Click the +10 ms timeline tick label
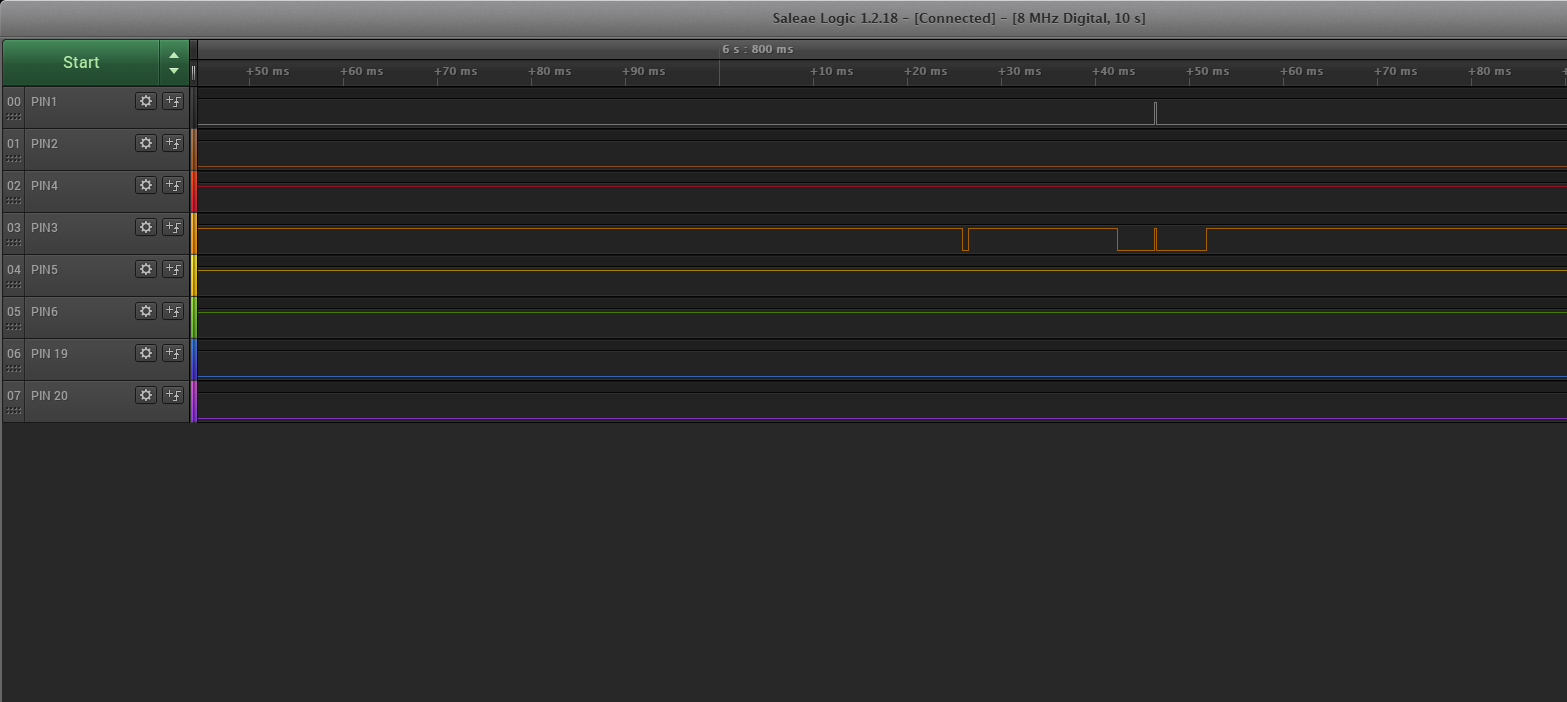The image size is (1567, 702). click(x=832, y=71)
